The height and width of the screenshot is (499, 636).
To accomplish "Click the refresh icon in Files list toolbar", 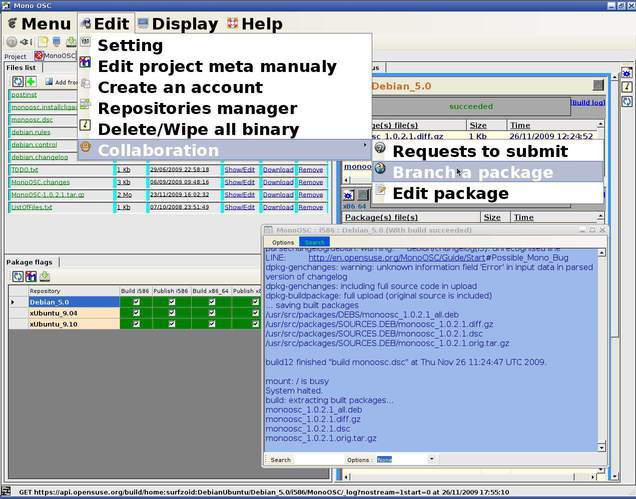I will (18, 82).
